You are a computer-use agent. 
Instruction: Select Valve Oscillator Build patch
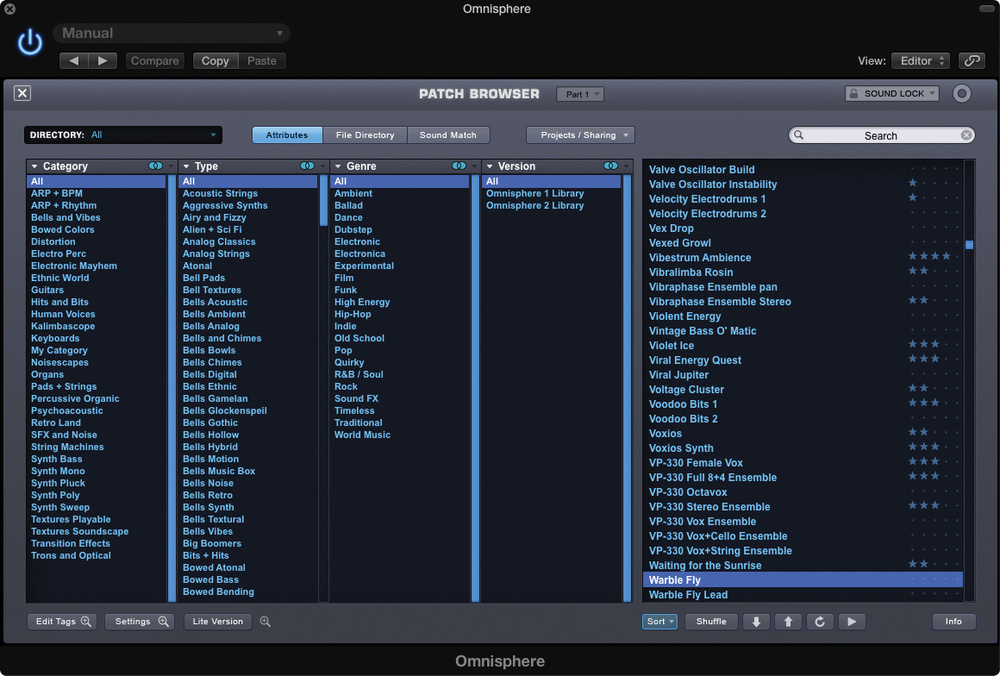pos(702,169)
